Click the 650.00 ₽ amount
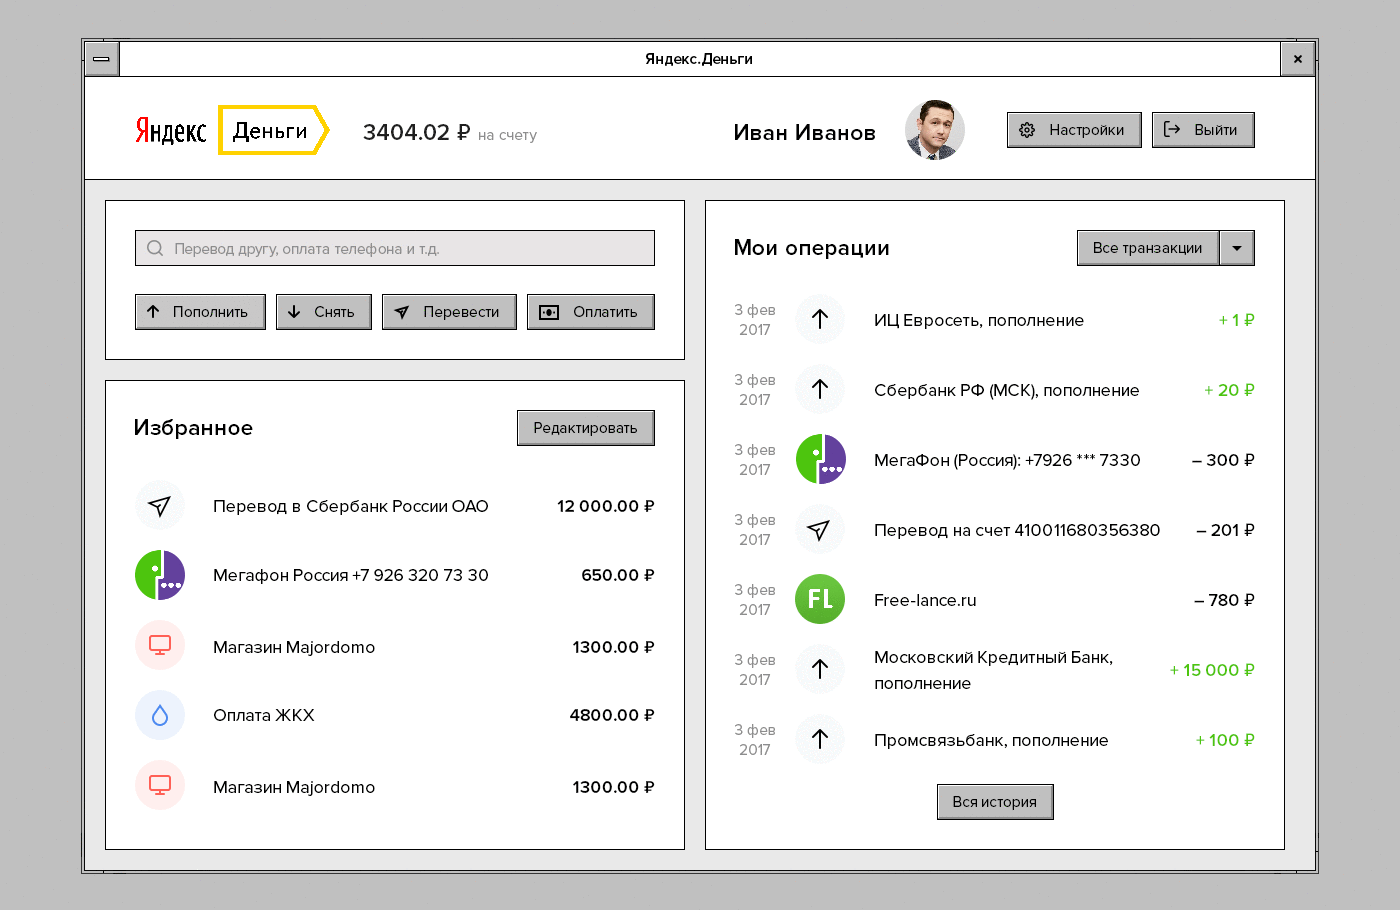This screenshot has width=1400, height=910. [x=618, y=575]
